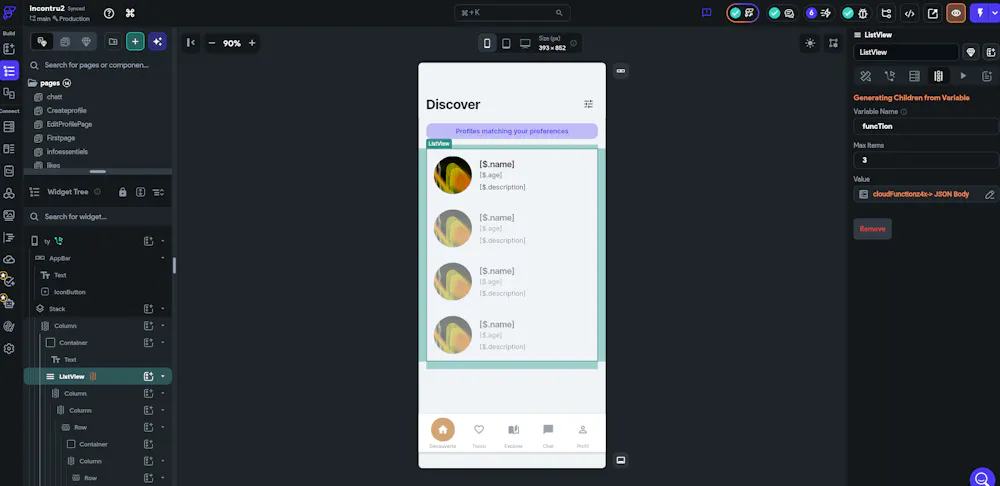1000x486 pixels.
Task: Add a new page with plus button
Action: 135,41
